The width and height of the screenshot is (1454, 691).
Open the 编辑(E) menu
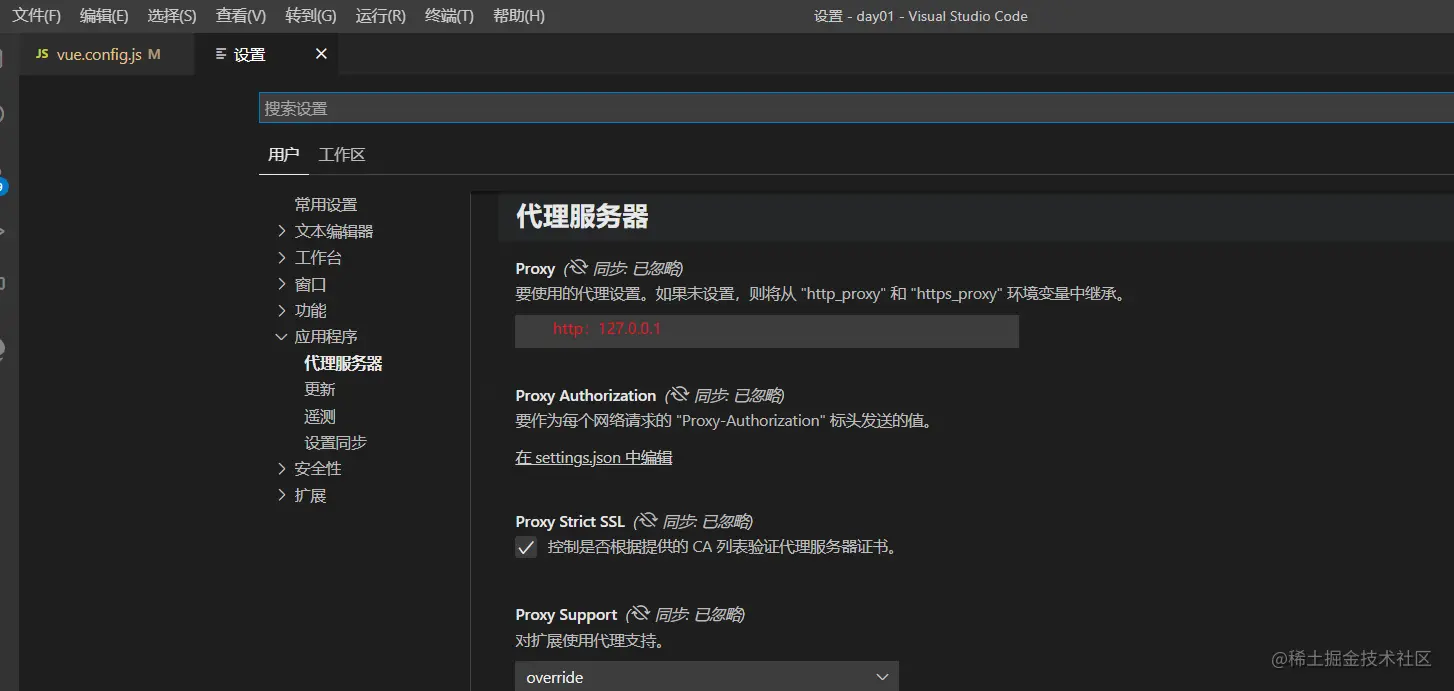104,16
